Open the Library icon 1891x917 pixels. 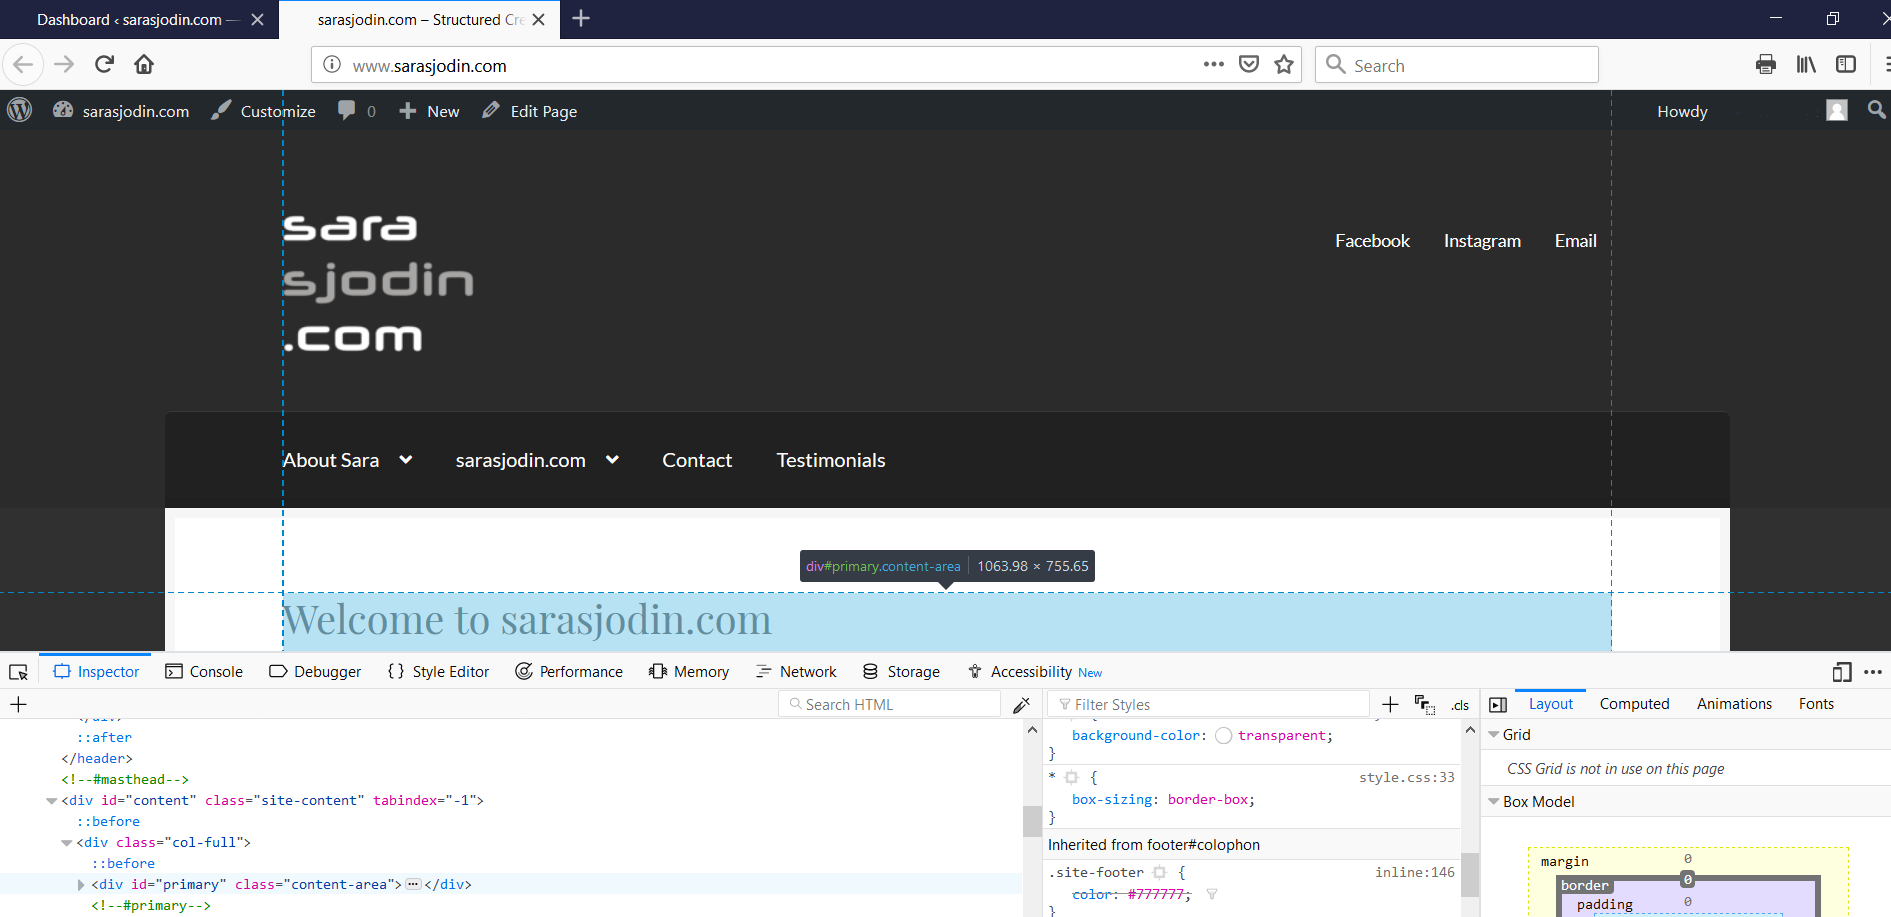[1806, 65]
